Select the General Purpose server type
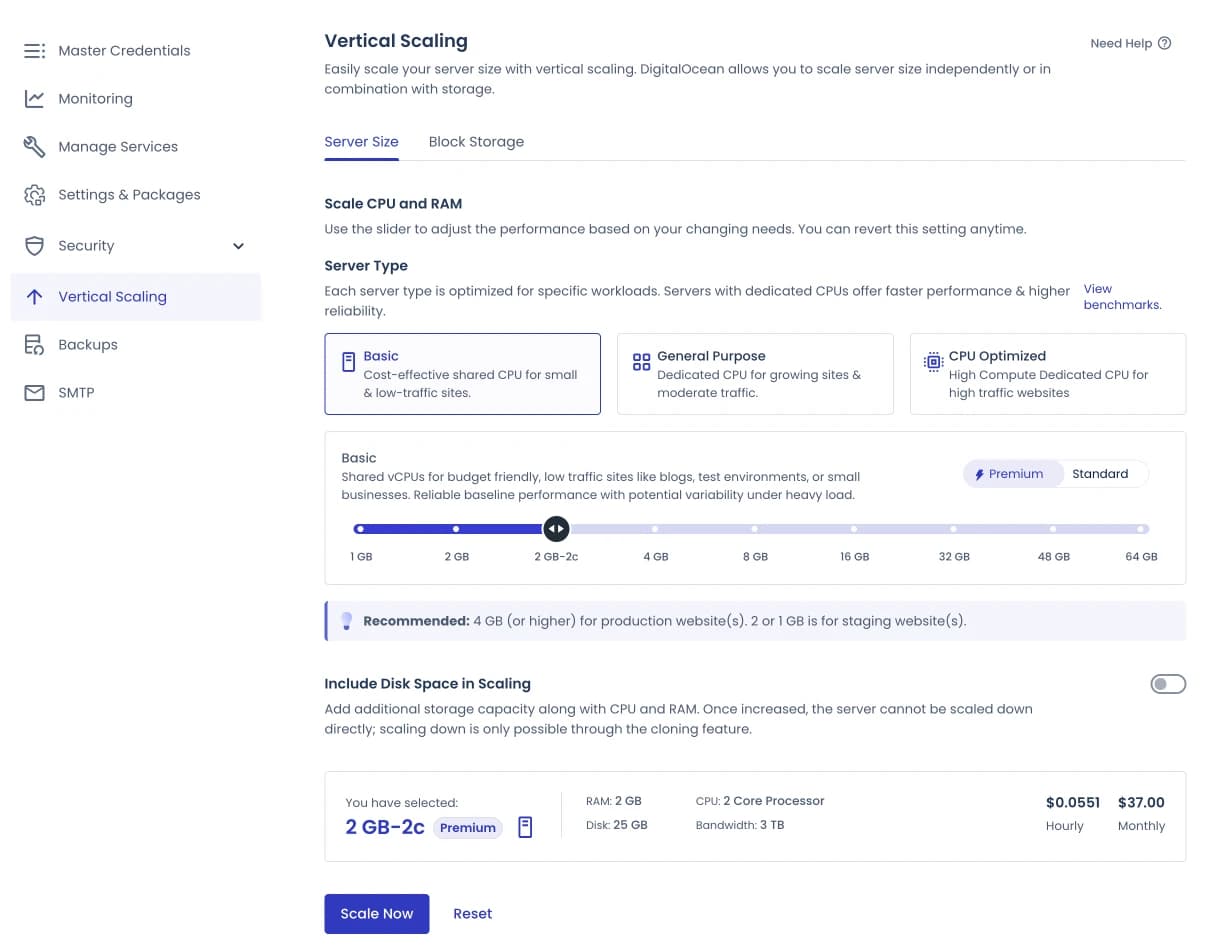This screenshot has height=950, width=1218. [x=754, y=373]
